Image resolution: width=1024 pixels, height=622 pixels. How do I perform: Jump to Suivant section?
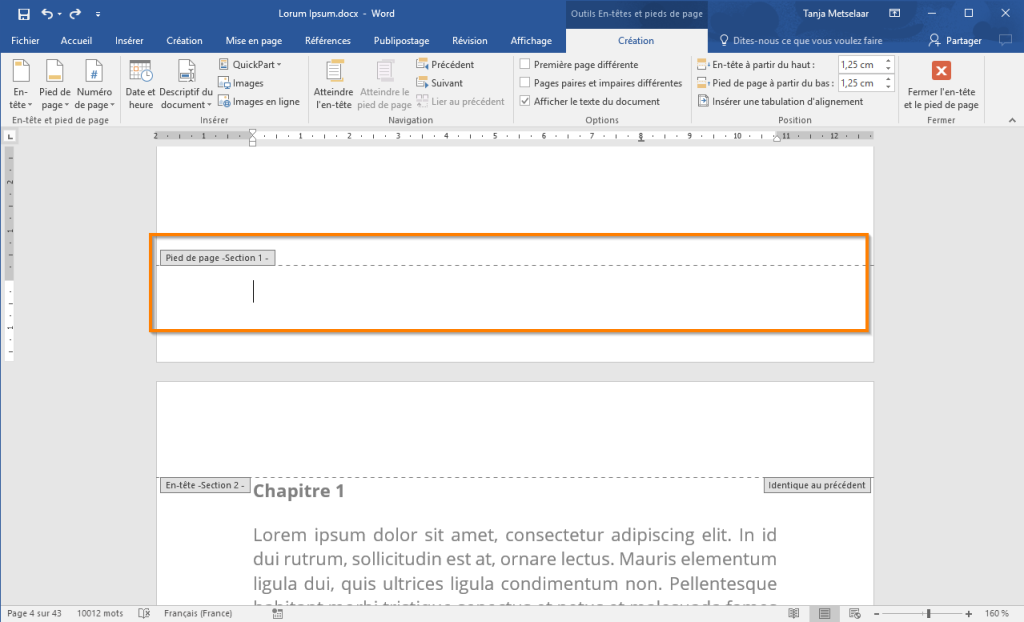click(440, 83)
